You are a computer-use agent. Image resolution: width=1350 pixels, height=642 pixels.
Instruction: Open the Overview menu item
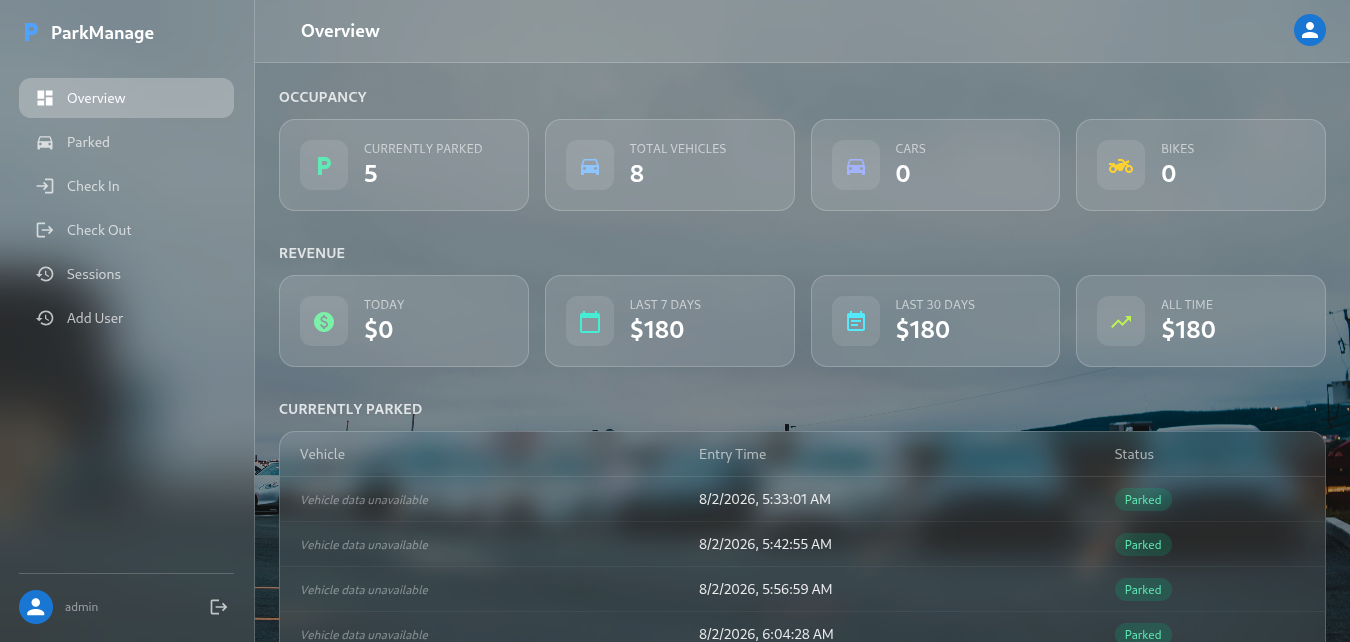pos(126,98)
